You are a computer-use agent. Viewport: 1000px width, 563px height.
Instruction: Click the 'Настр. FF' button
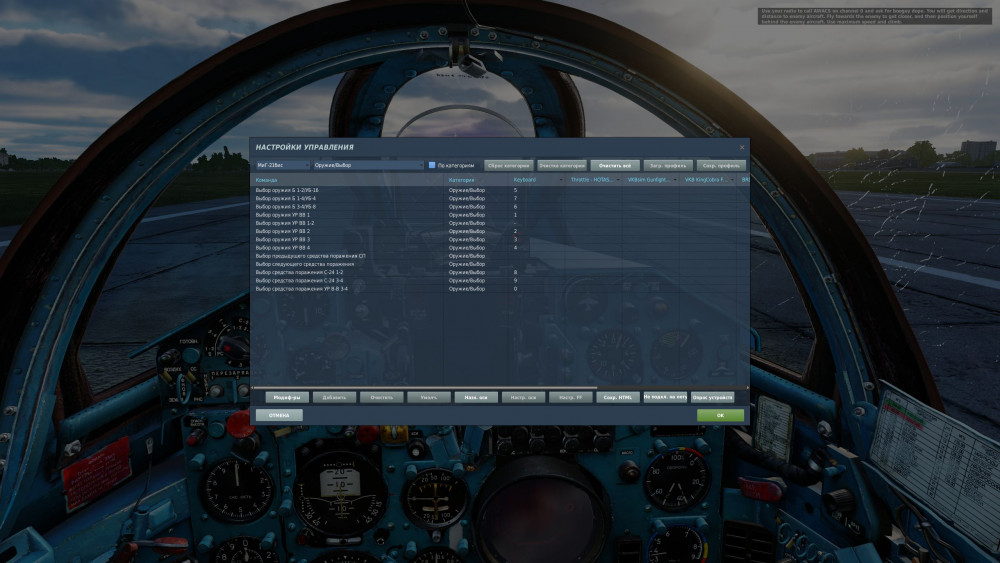pos(571,397)
